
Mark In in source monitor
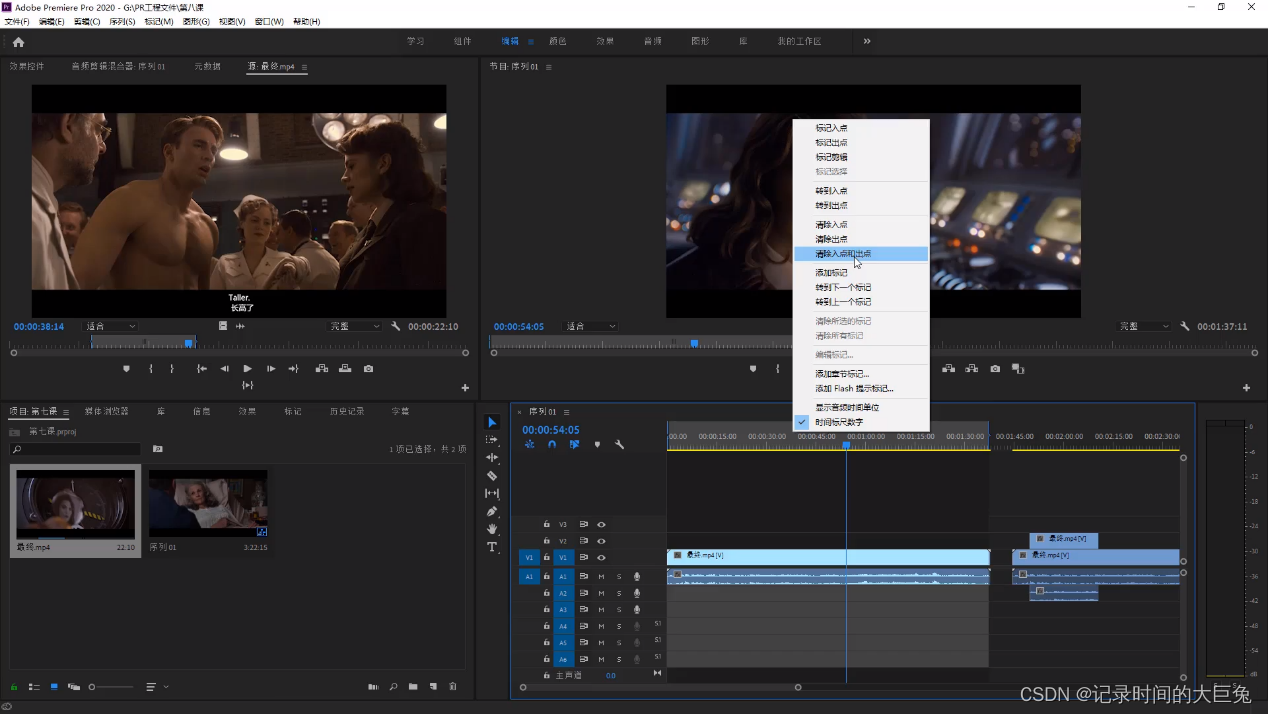pyautogui.click(x=151, y=369)
